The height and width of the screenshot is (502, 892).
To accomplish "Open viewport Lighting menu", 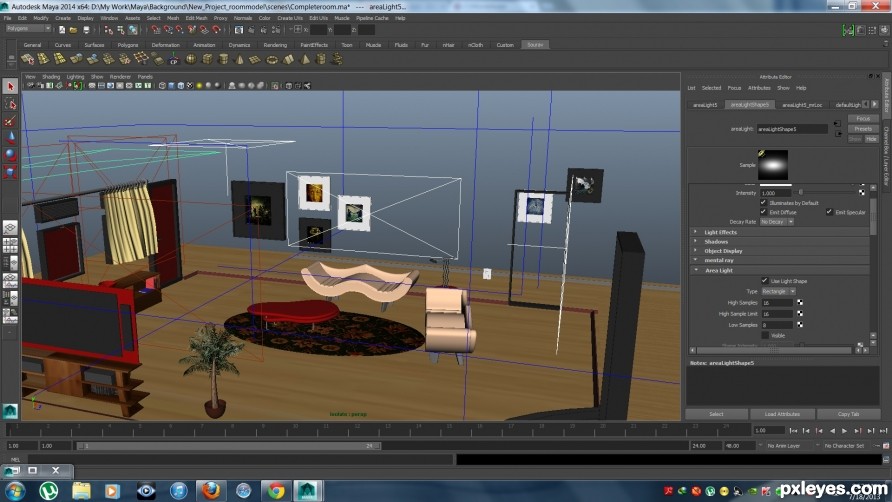I will click(75, 77).
